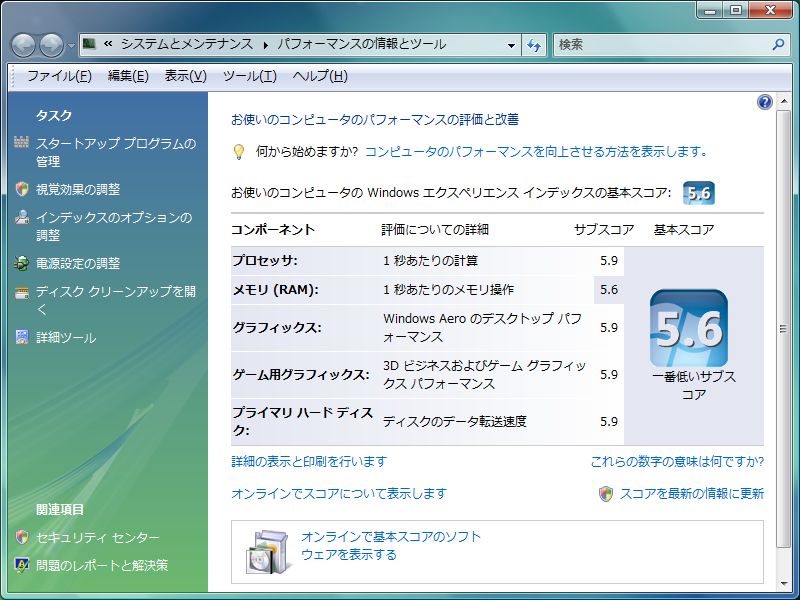Click the パフォーマンスの情報とツール breadcrumb
Screen dimensions: 800x600
tap(362, 44)
